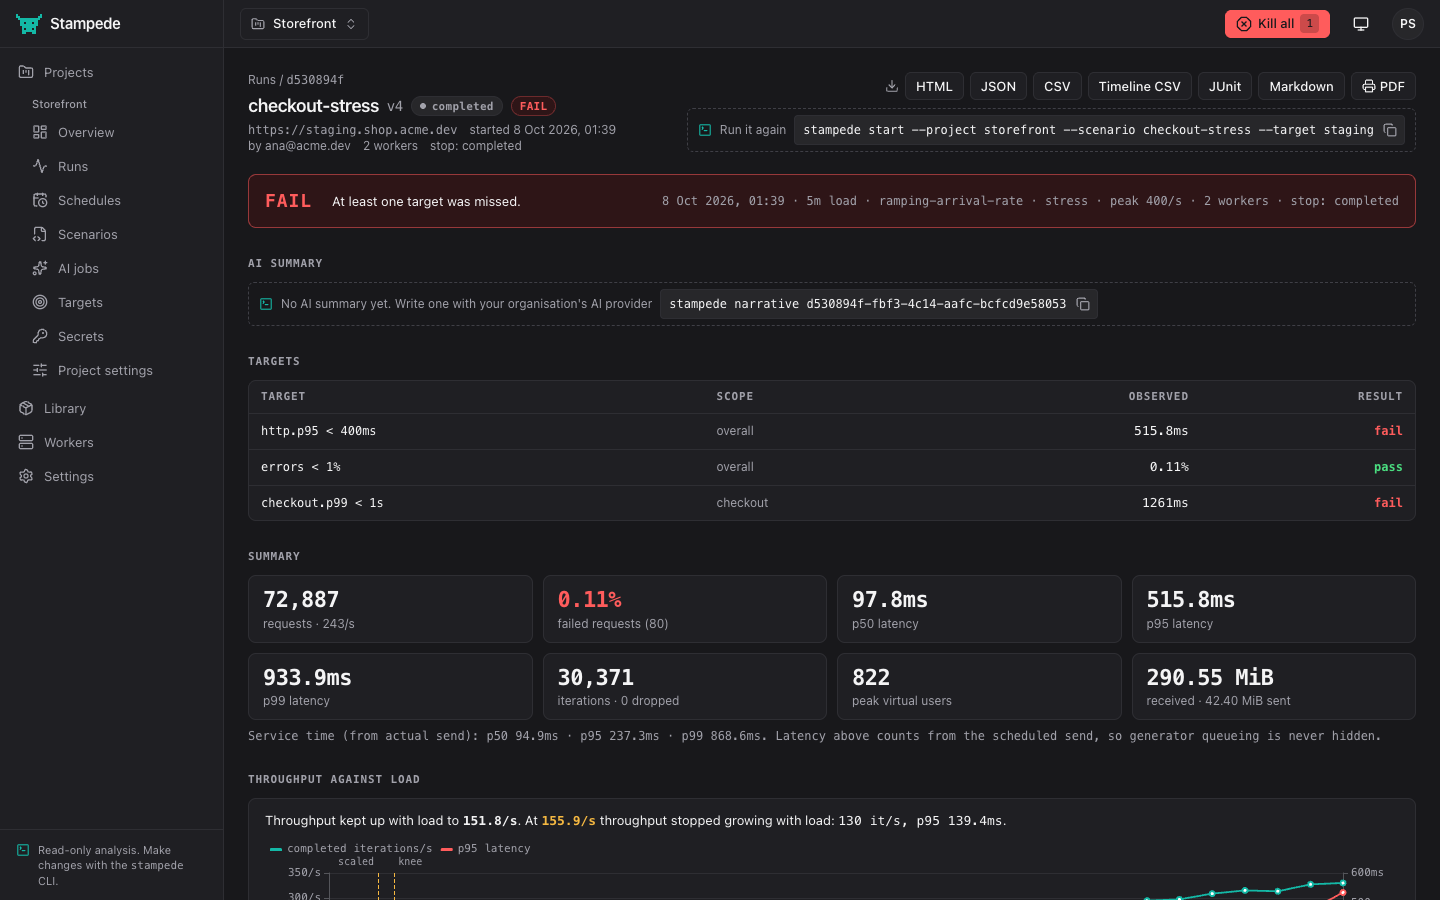This screenshot has width=1440, height=900.
Task: Click the http.p95 < 400ms target row
Action: (x=831, y=431)
